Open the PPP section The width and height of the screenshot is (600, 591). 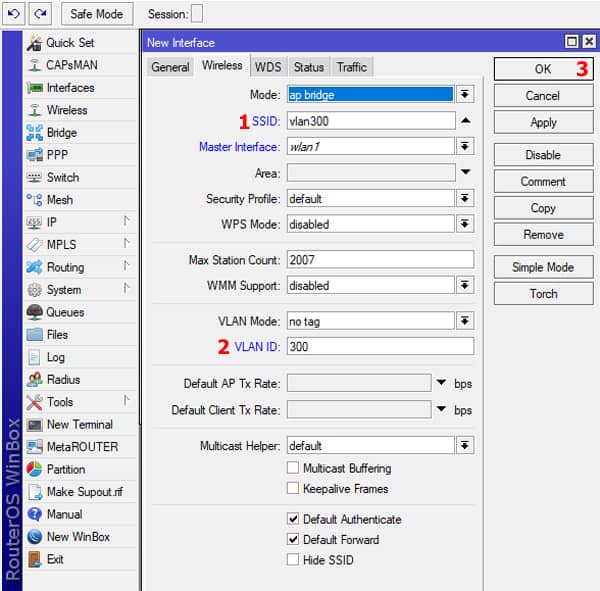coord(81,155)
